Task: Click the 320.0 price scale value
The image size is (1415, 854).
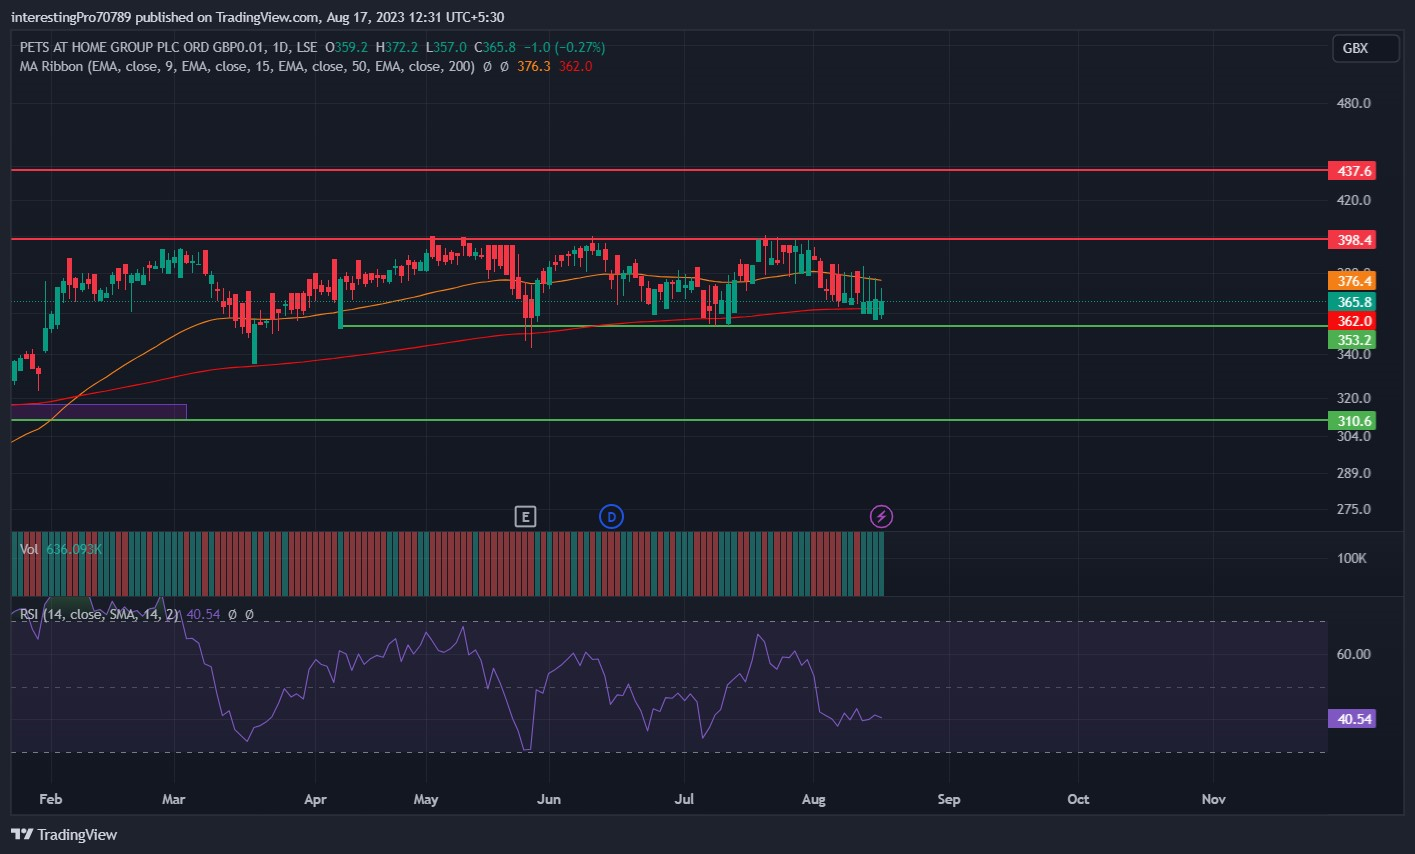Action: (1353, 397)
